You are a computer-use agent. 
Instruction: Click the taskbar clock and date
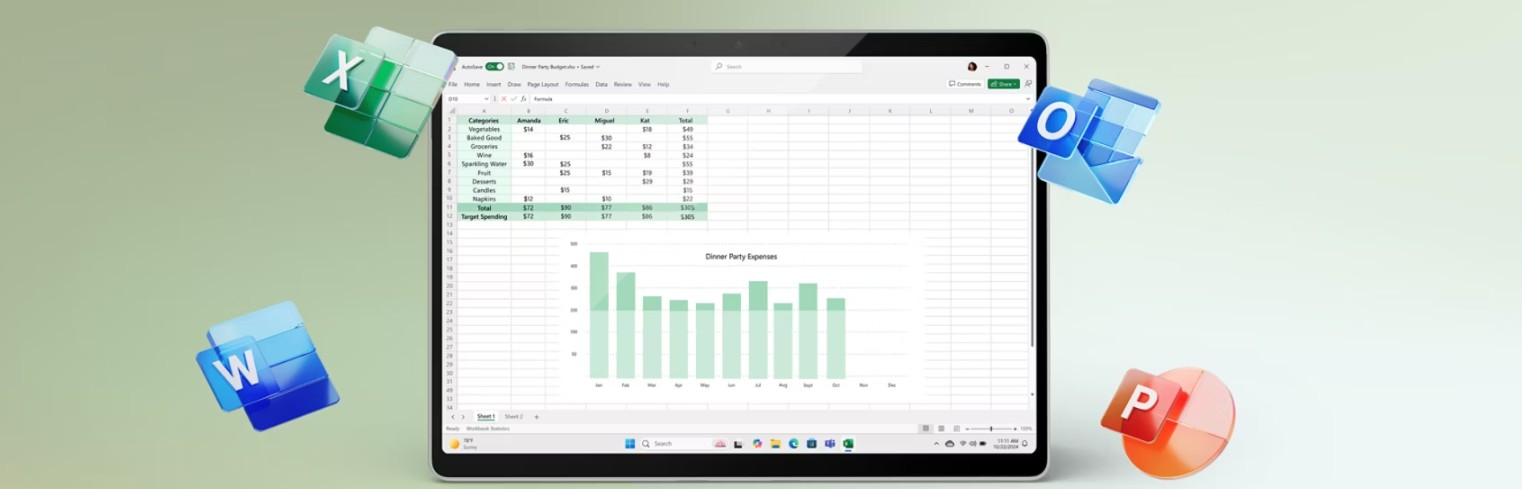[x=1005, y=443]
